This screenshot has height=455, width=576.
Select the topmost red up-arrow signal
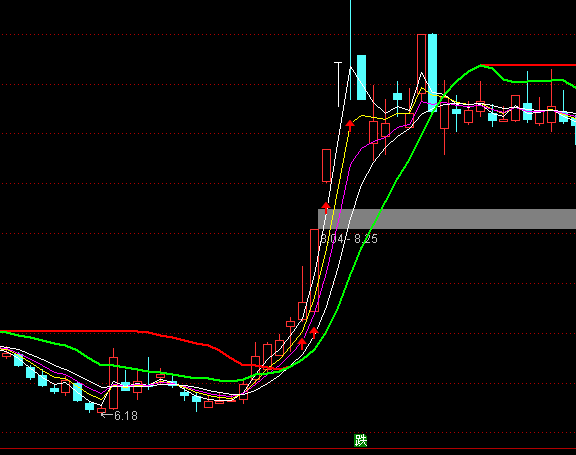[x=350, y=125]
